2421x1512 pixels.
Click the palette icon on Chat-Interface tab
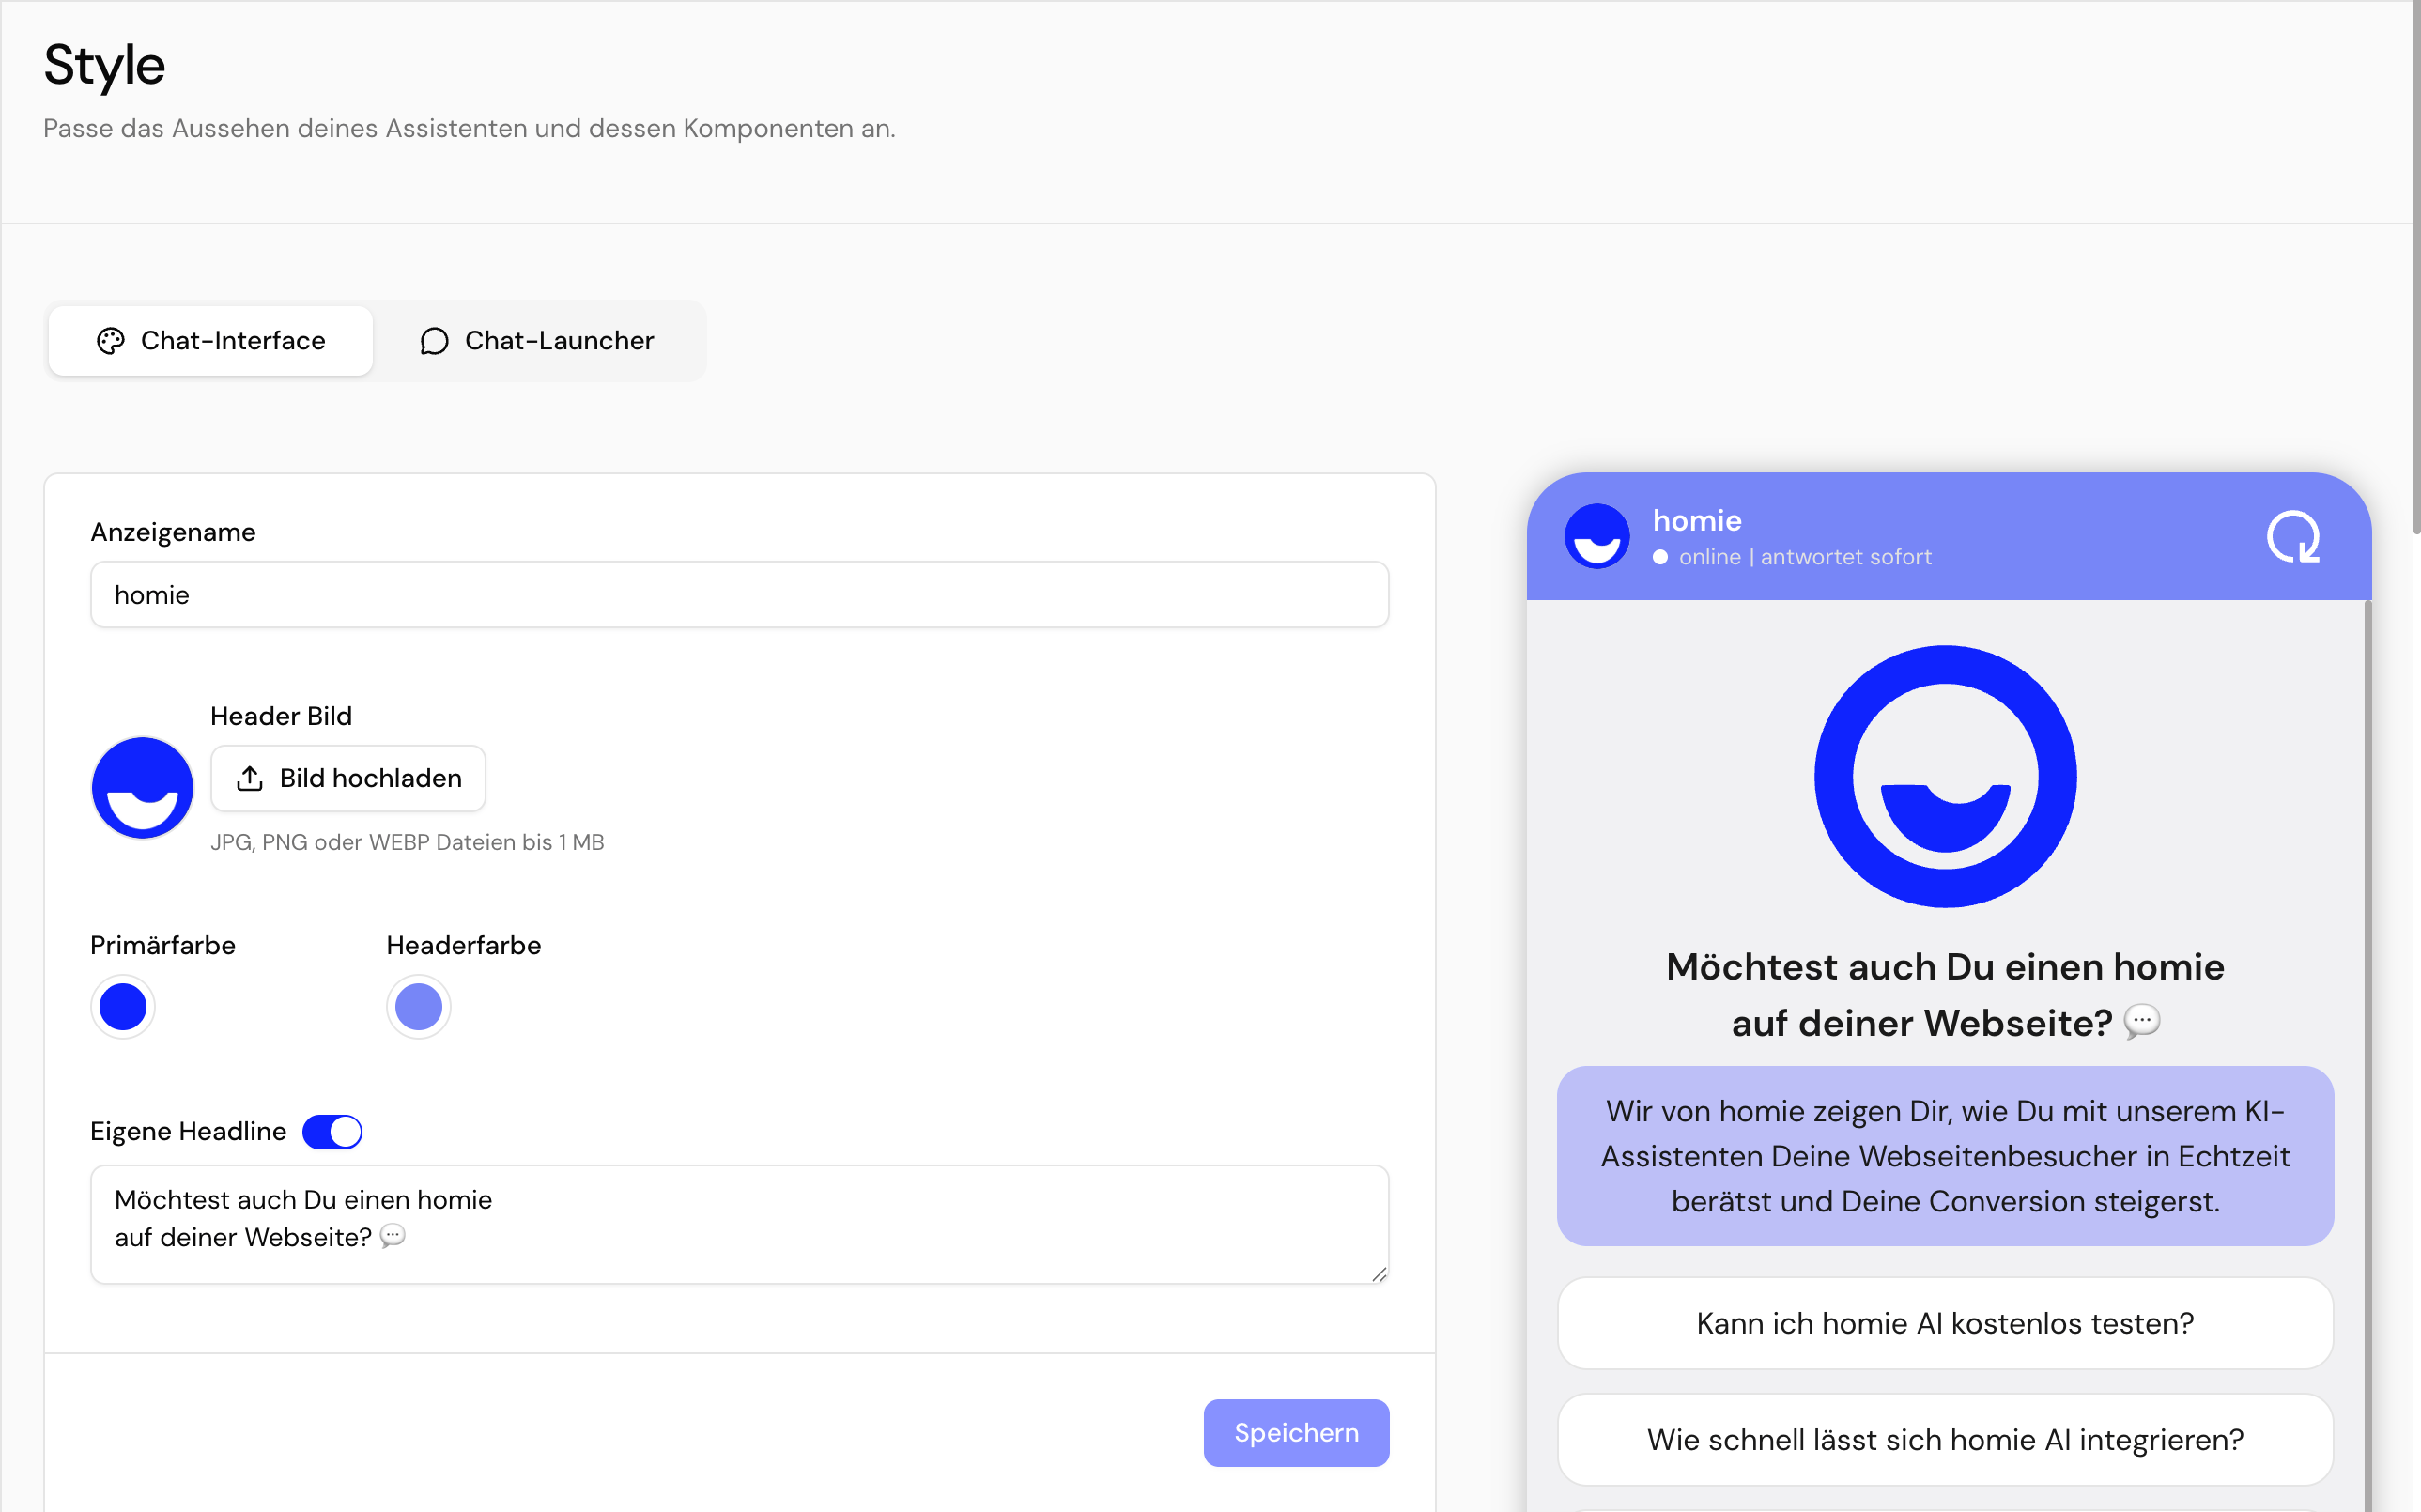click(x=110, y=341)
